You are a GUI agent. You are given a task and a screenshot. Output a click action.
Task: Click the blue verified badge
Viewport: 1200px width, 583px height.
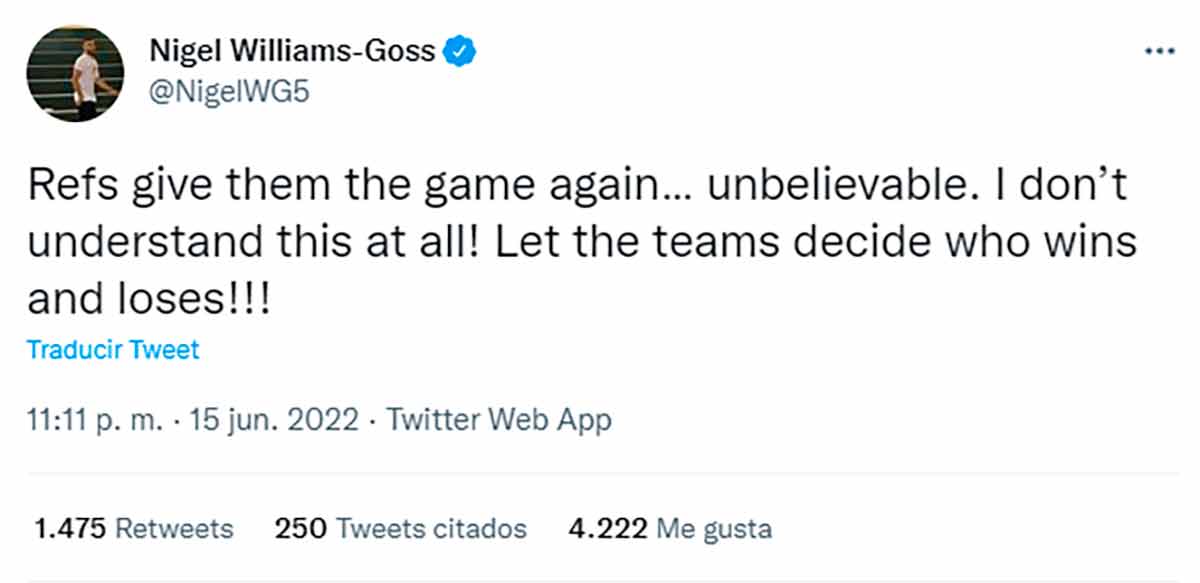[x=460, y=49]
